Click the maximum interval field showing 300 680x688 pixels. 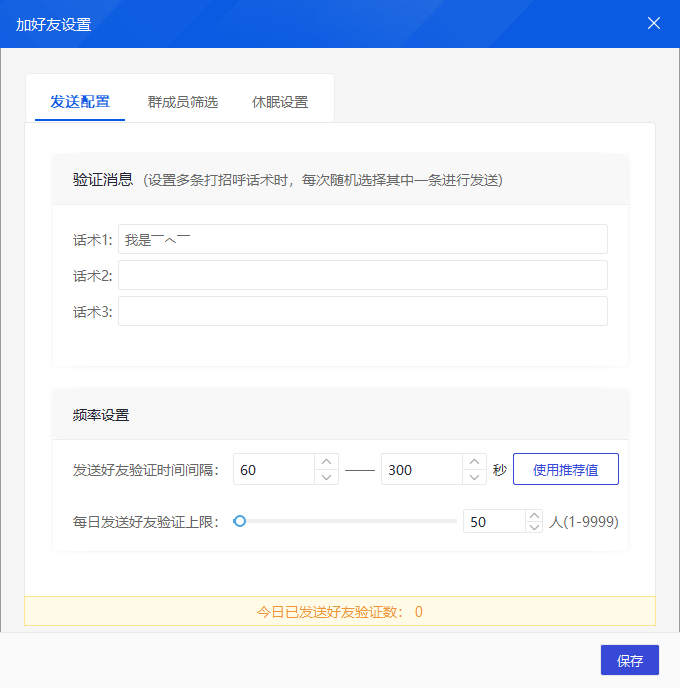[421, 470]
